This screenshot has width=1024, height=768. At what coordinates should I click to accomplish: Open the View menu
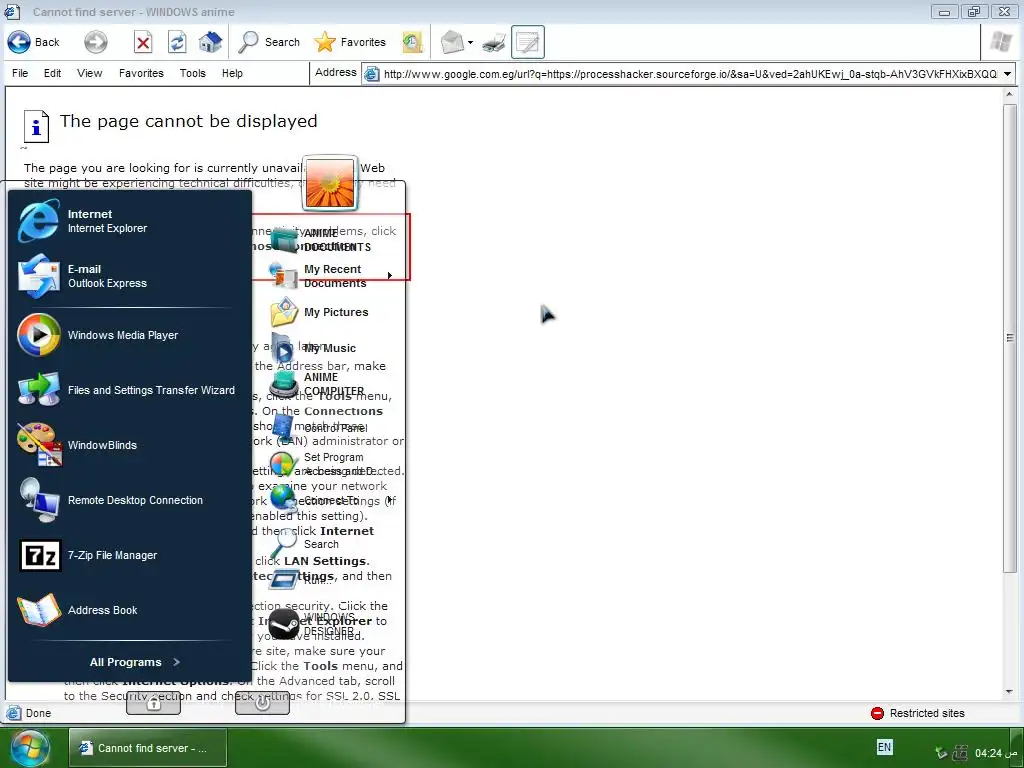(x=89, y=73)
